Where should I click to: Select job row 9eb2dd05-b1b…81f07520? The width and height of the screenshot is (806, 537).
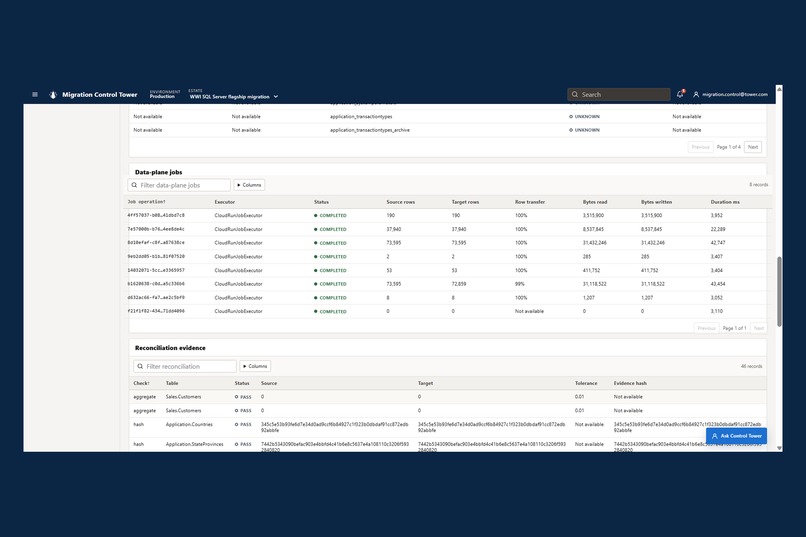[x=447, y=256]
